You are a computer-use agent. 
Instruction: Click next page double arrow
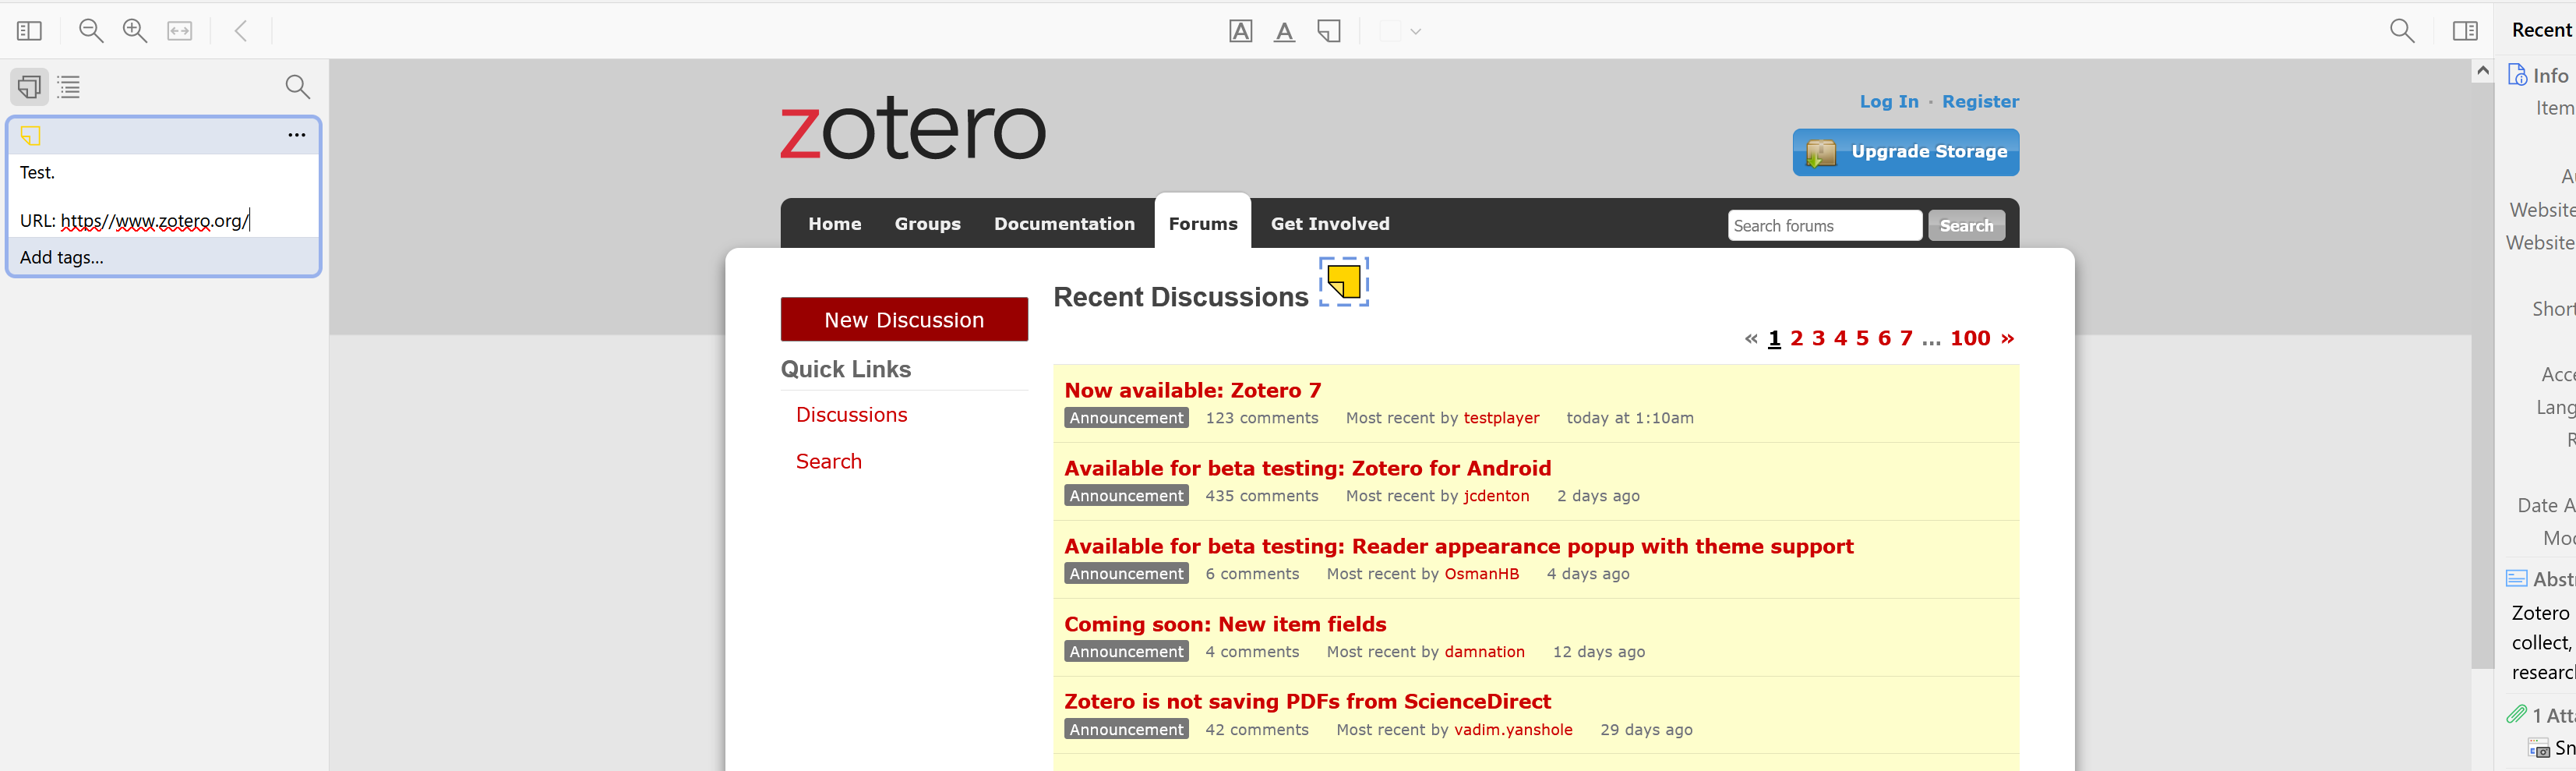coord(2006,338)
